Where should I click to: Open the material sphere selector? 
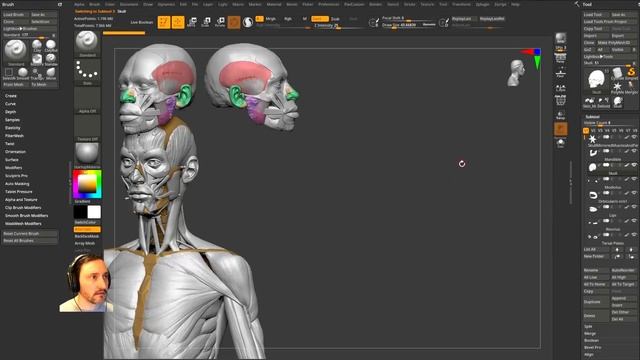[87, 156]
